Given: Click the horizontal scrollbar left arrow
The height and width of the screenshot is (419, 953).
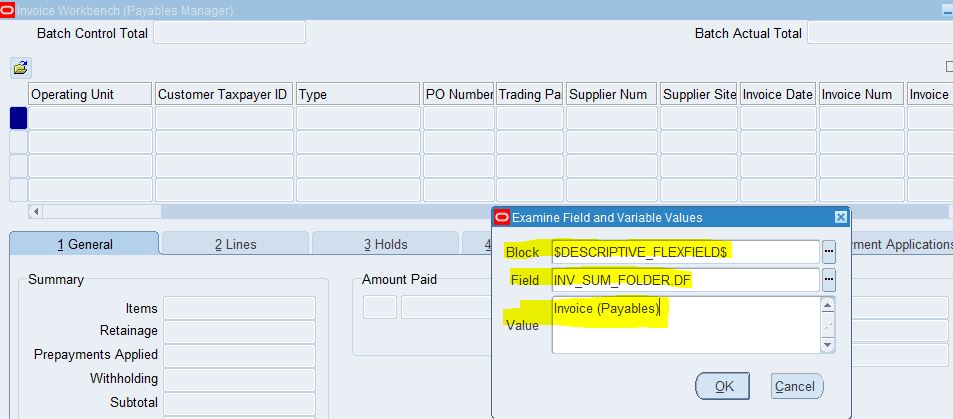Looking at the screenshot, I should 35,212.
